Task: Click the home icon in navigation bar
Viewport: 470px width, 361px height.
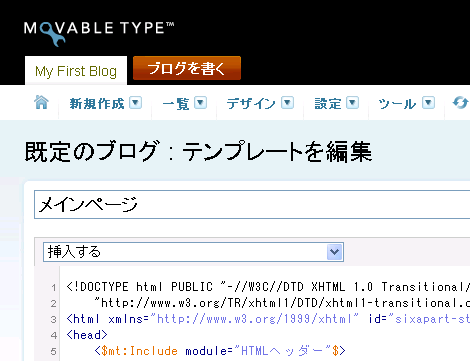Action: (41, 102)
